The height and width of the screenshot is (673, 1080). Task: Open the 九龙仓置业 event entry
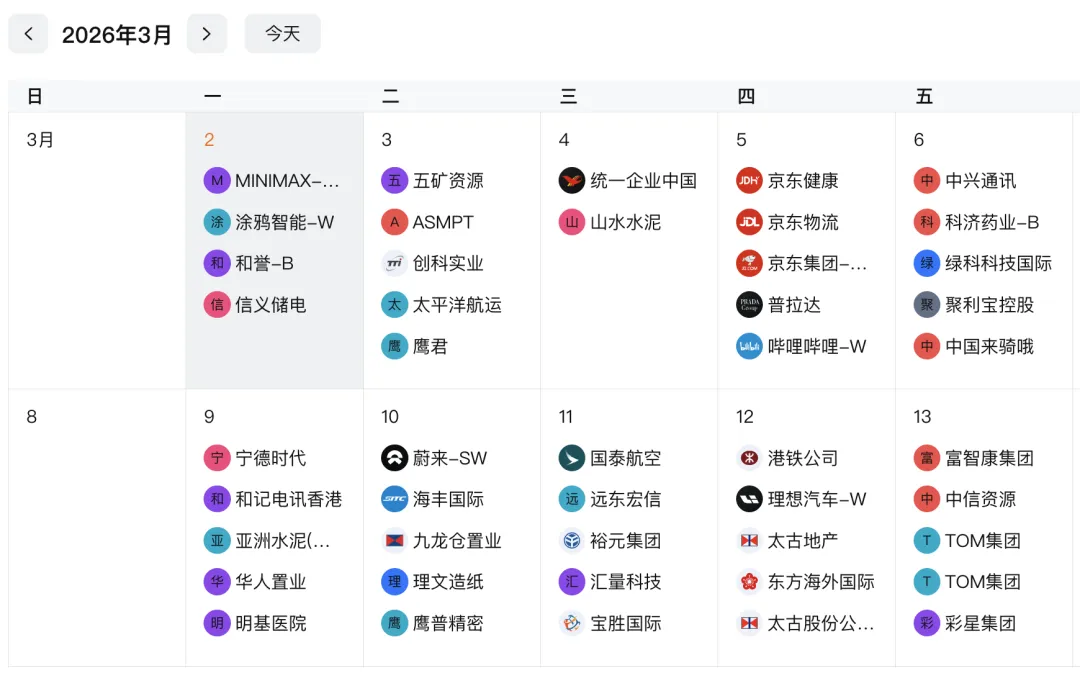click(x=442, y=541)
